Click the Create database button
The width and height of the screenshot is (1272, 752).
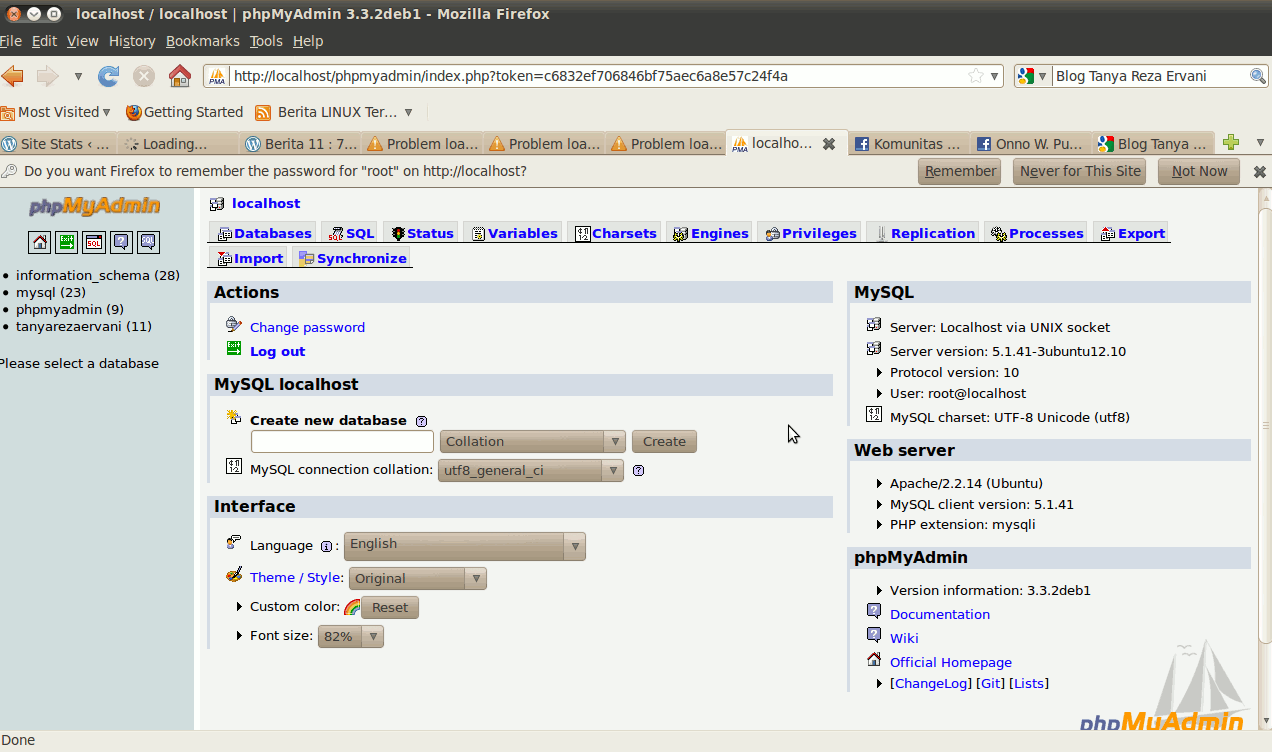pyautogui.click(x=664, y=441)
